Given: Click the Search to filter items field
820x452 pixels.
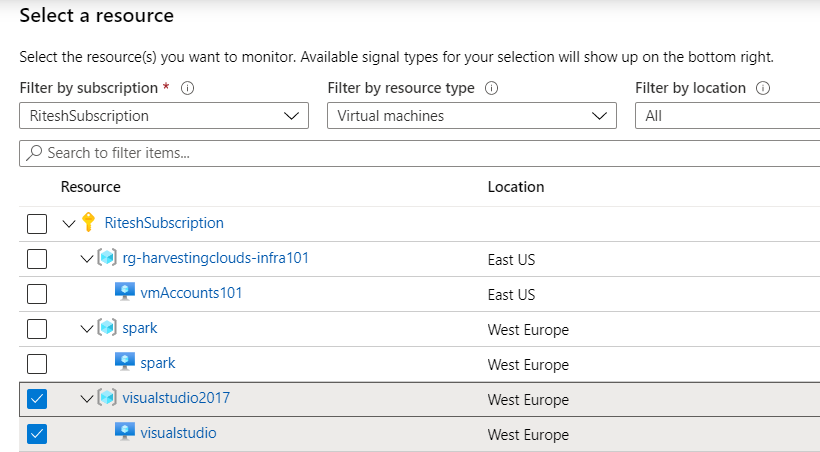Looking at the screenshot, I should [420, 153].
